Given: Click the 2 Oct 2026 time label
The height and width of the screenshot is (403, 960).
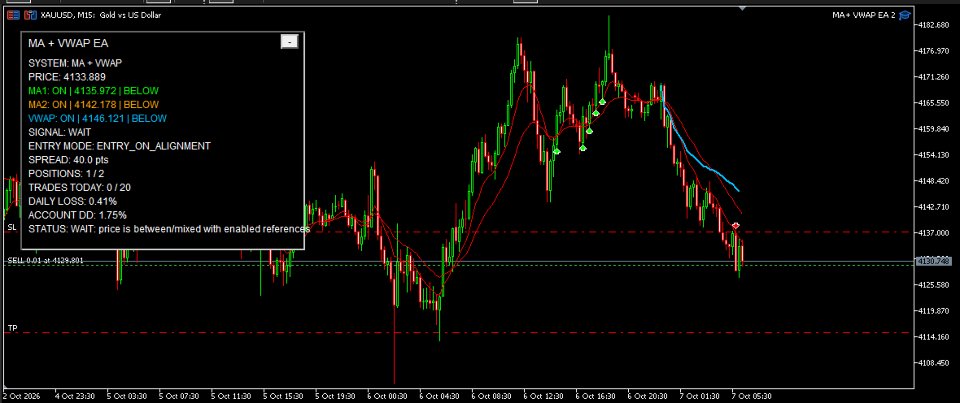Looking at the screenshot, I should (x=21, y=396).
